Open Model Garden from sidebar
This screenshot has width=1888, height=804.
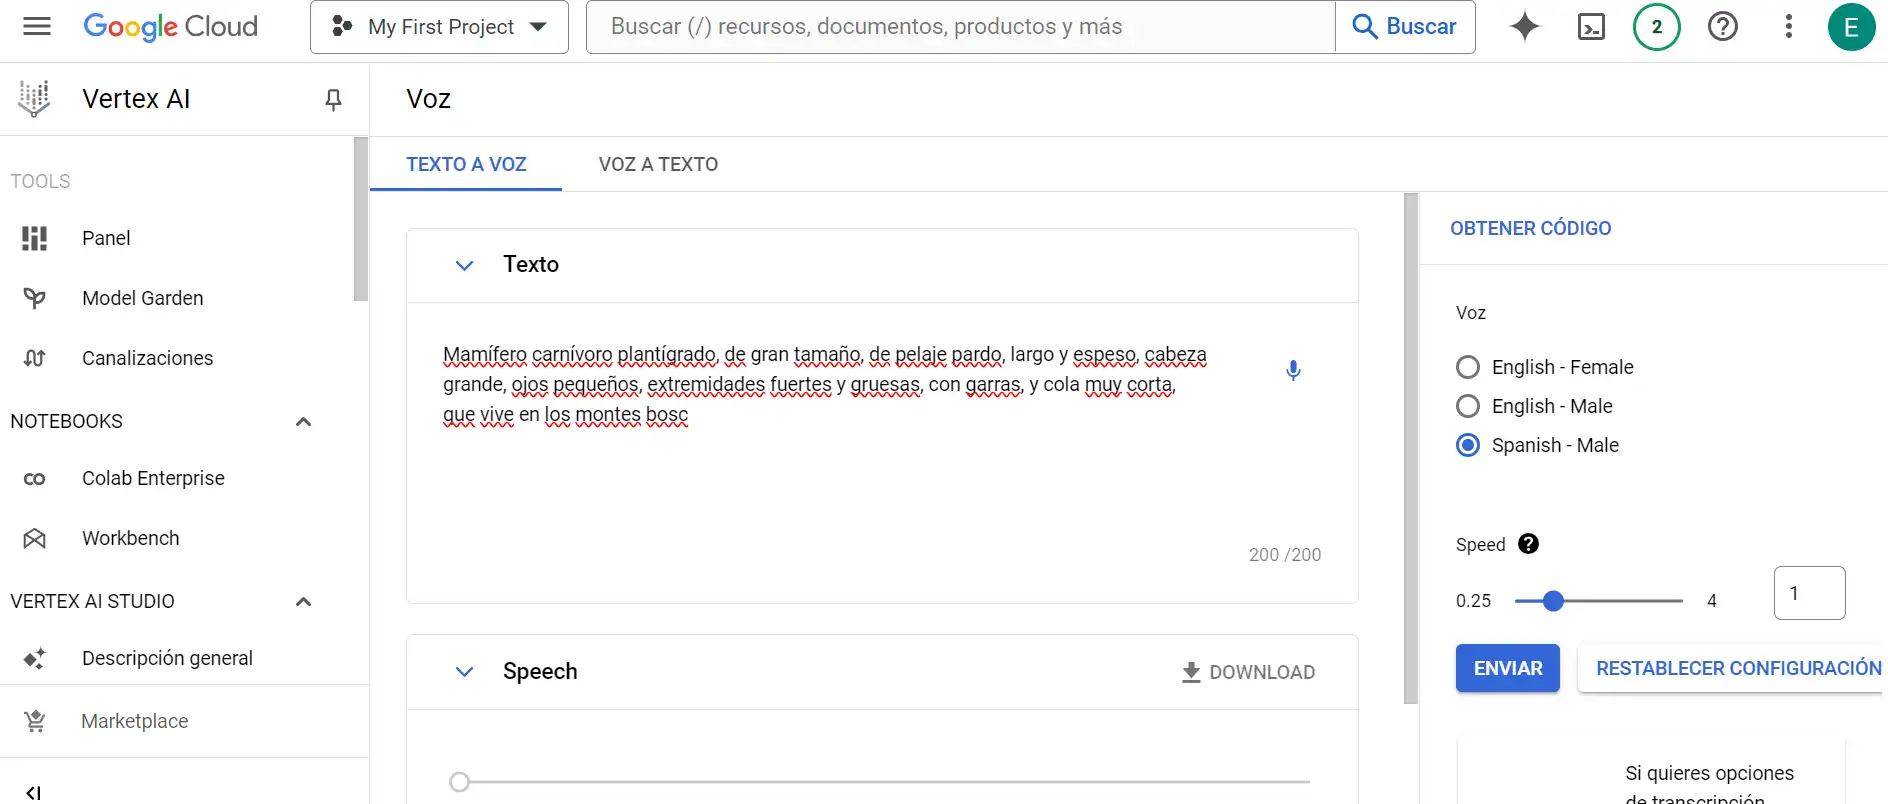(142, 298)
